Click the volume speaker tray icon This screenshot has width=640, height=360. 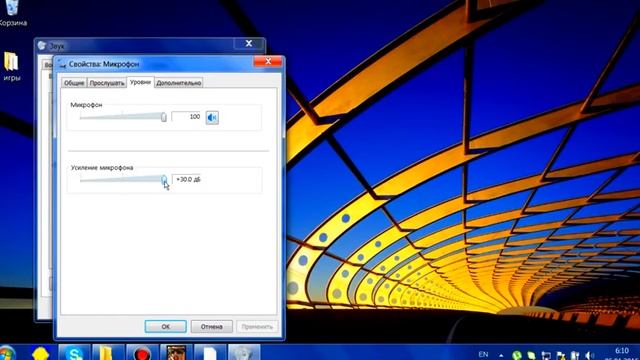(589, 356)
